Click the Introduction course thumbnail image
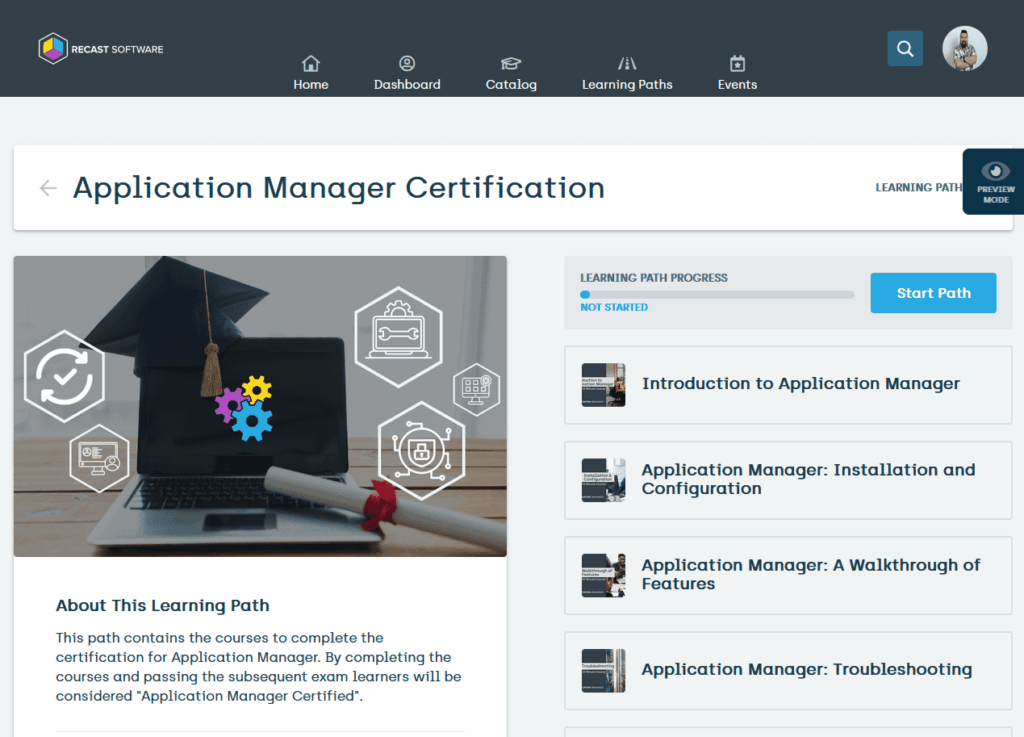Image resolution: width=1024 pixels, height=737 pixels. coord(603,384)
